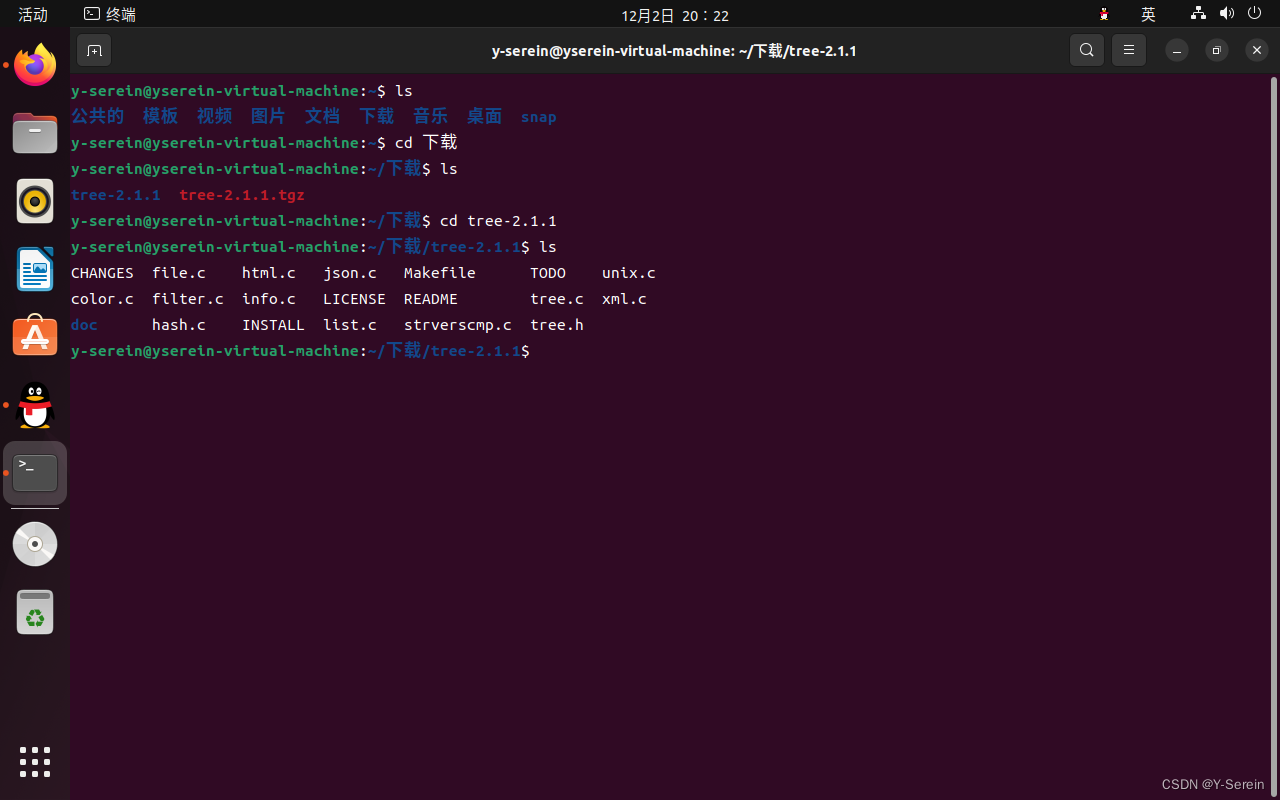The height and width of the screenshot is (800, 1280).
Task: Open terminal search via the magnifier icon
Action: point(1086,50)
